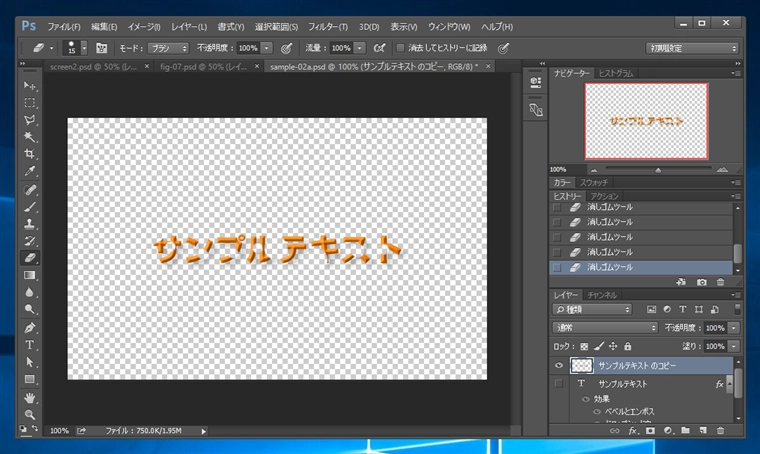The height and width of the screenshot is (454, 760).
Task: Open the layer fill dropdown arrow
Action: click(x=734, y=346)
